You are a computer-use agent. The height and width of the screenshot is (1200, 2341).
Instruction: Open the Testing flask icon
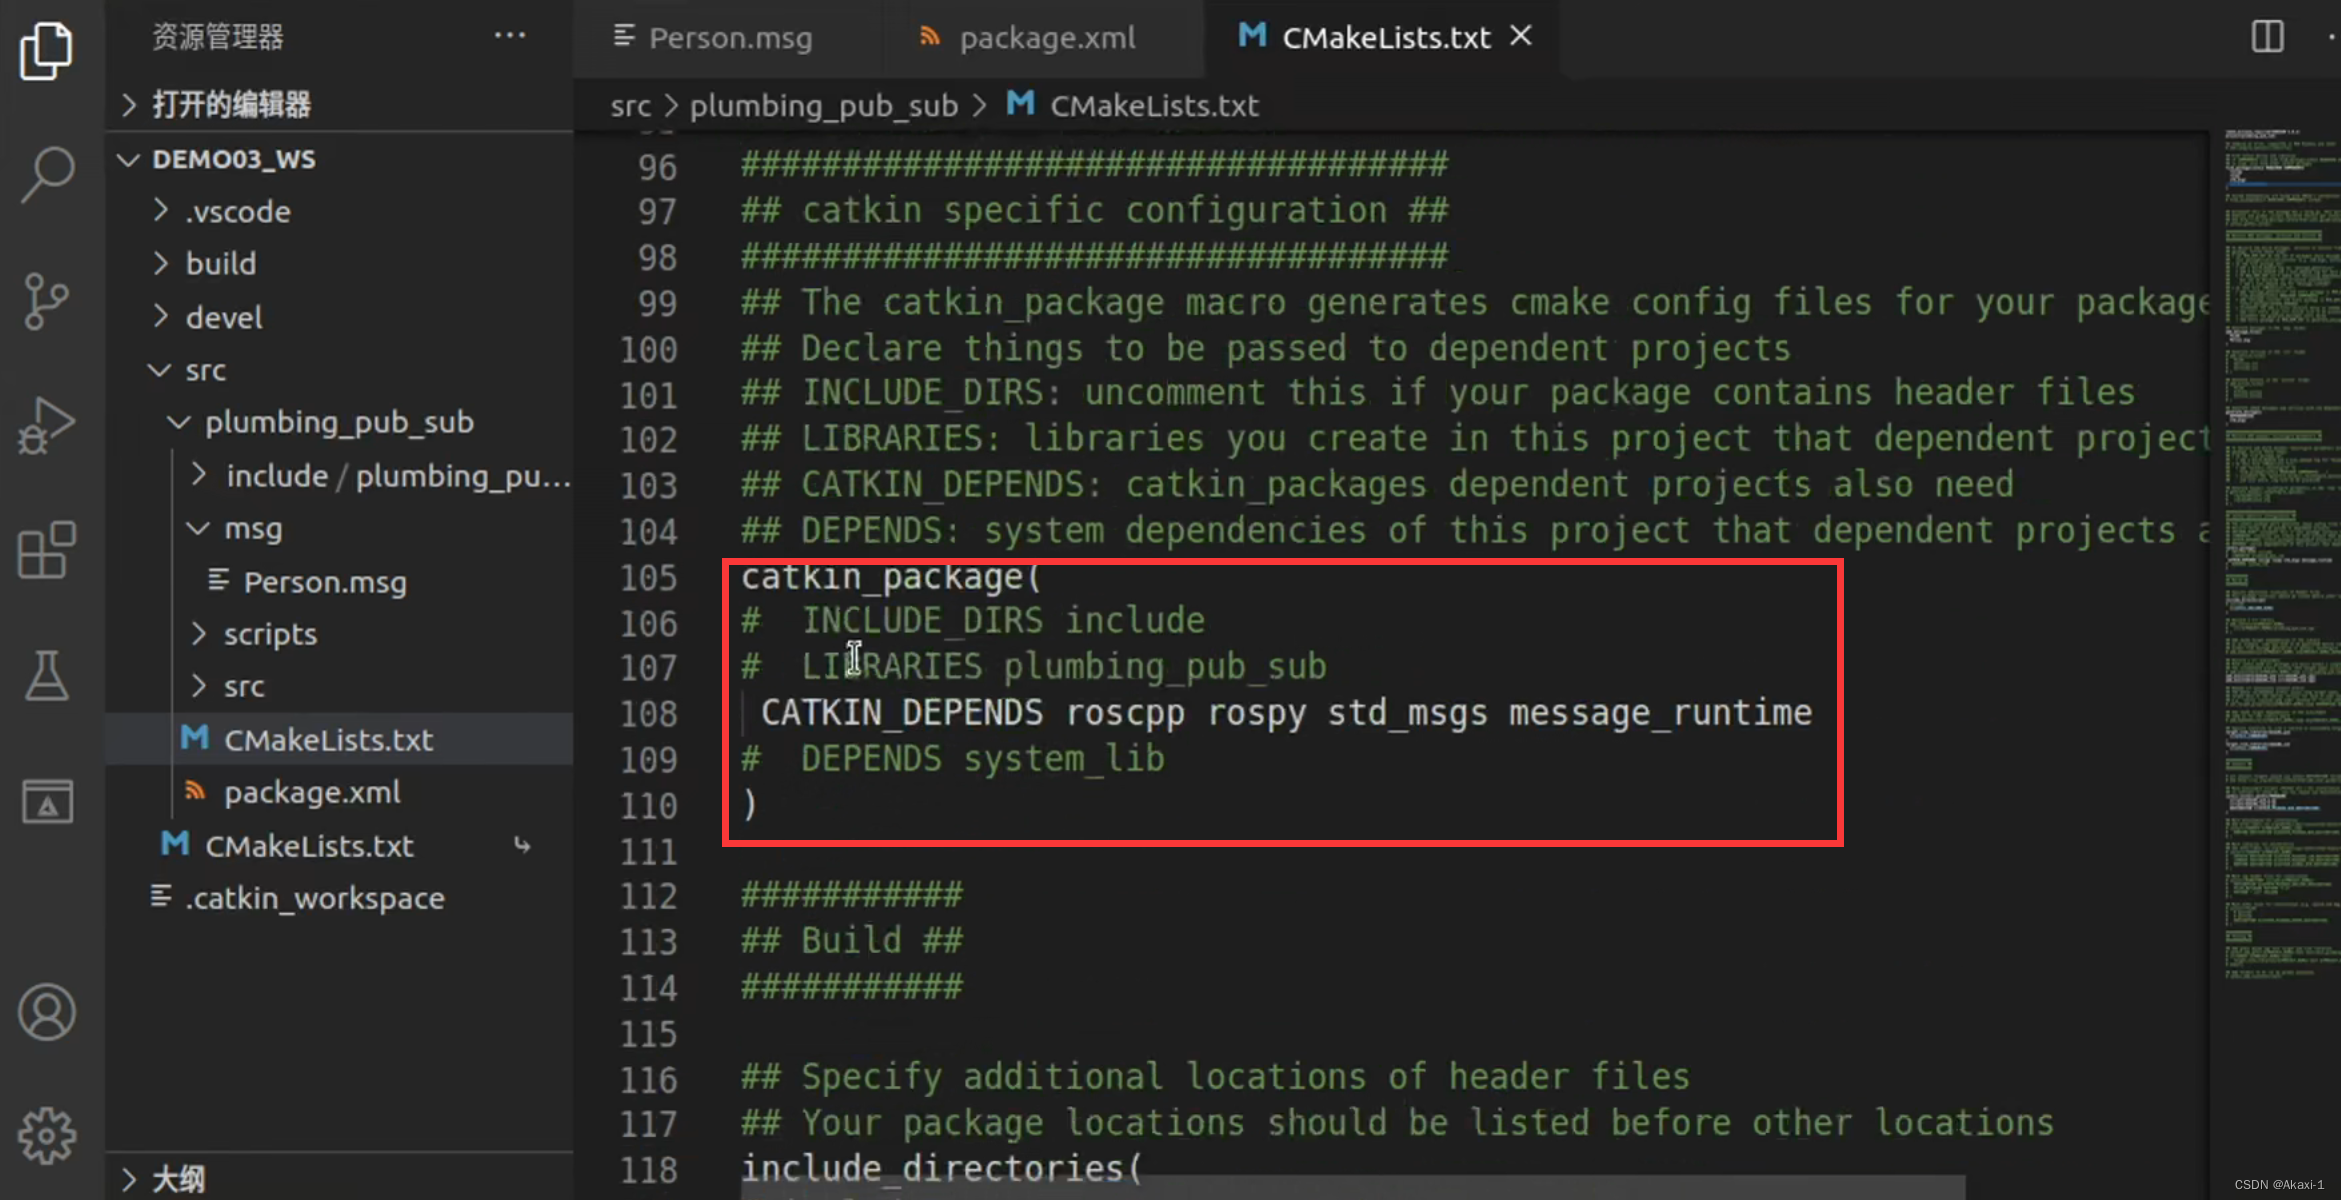(x=46, y=676)
